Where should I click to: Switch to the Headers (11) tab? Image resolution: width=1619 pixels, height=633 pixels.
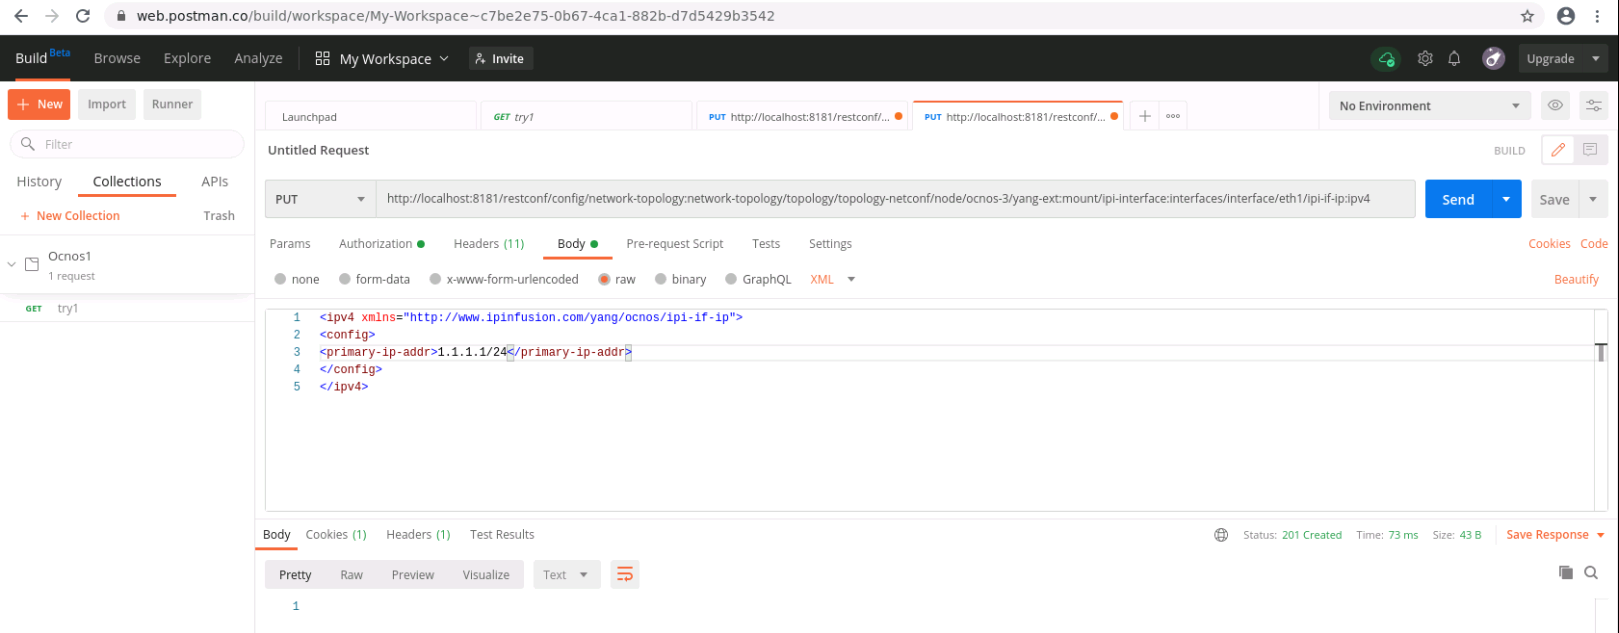(x=488, y=244)
